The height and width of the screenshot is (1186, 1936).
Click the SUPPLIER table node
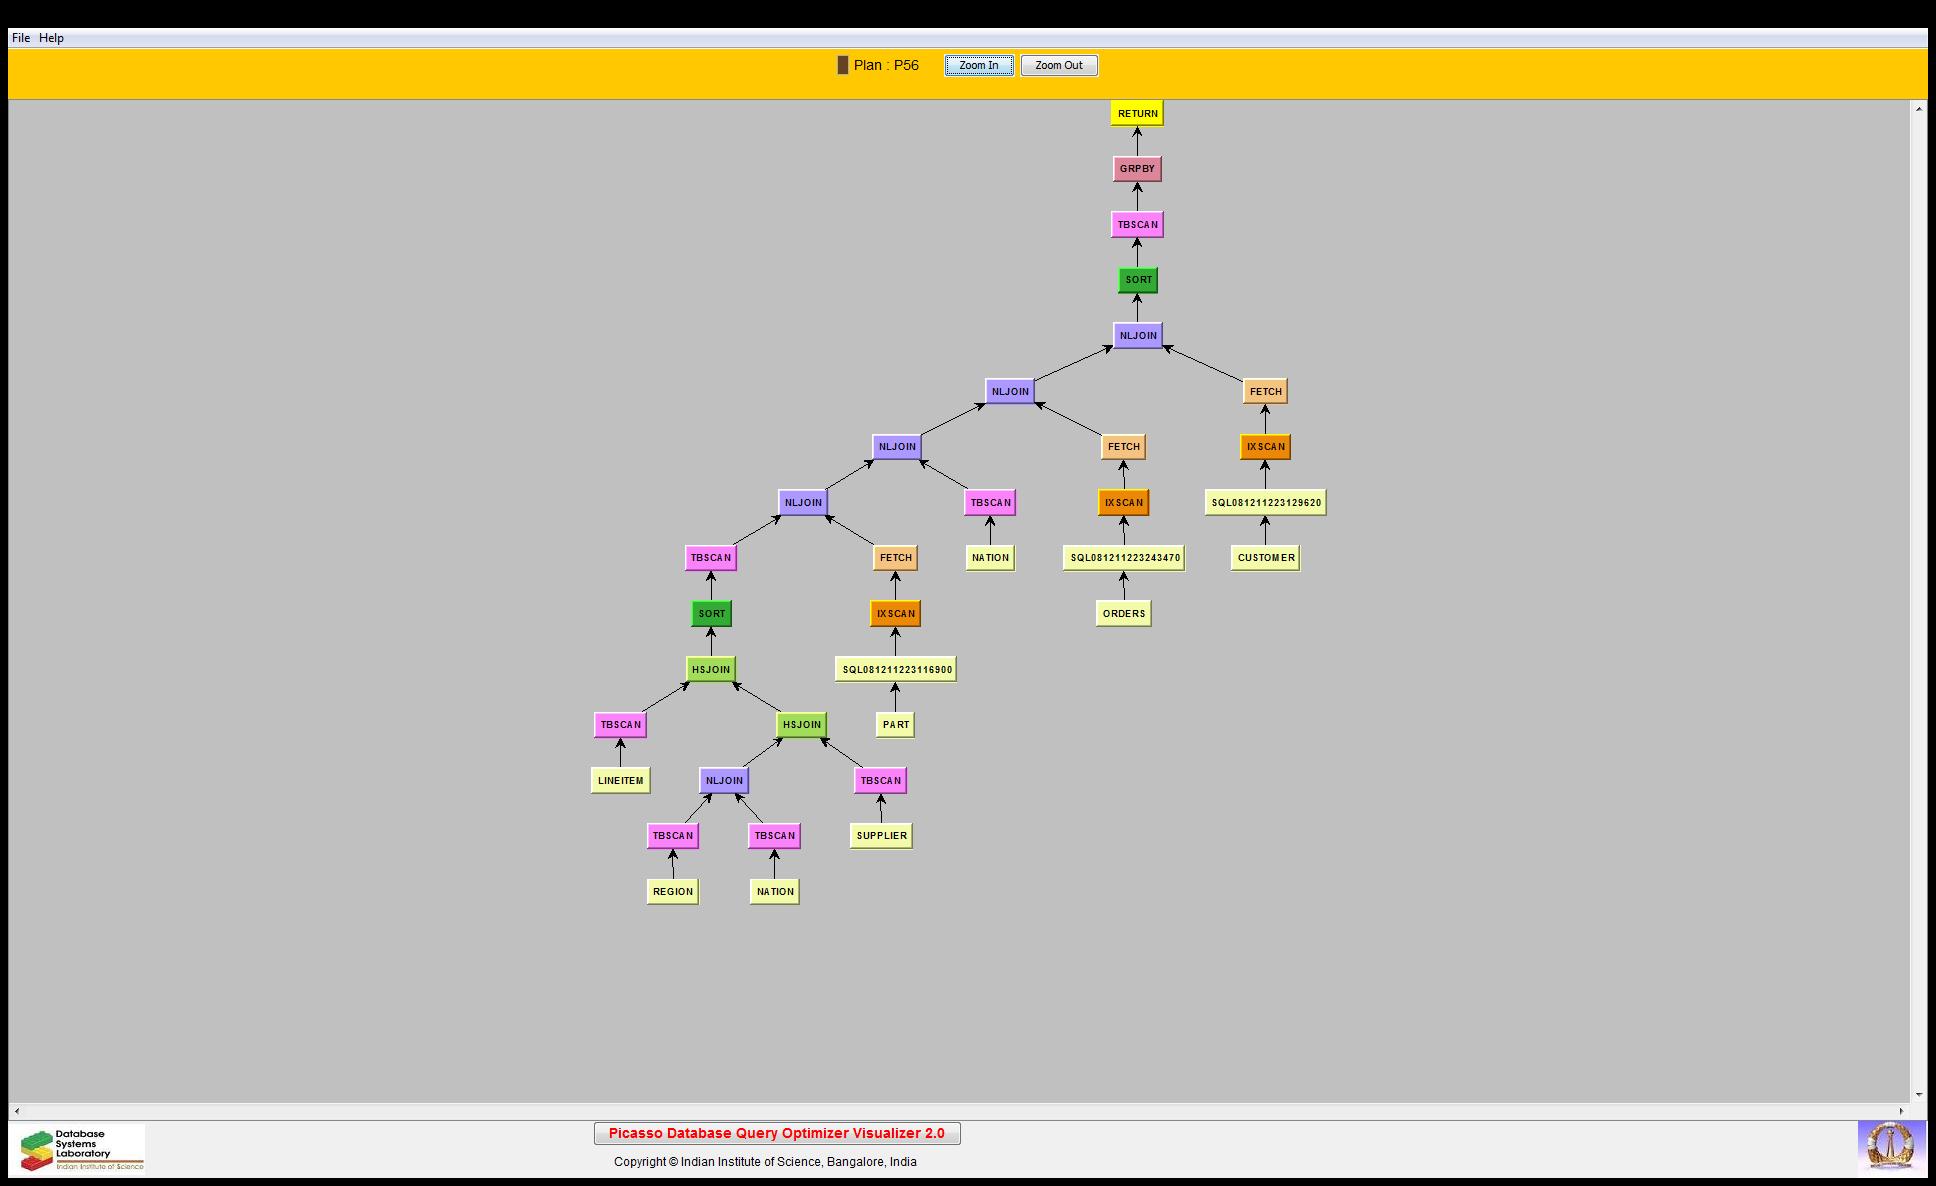tap(881, 836)
